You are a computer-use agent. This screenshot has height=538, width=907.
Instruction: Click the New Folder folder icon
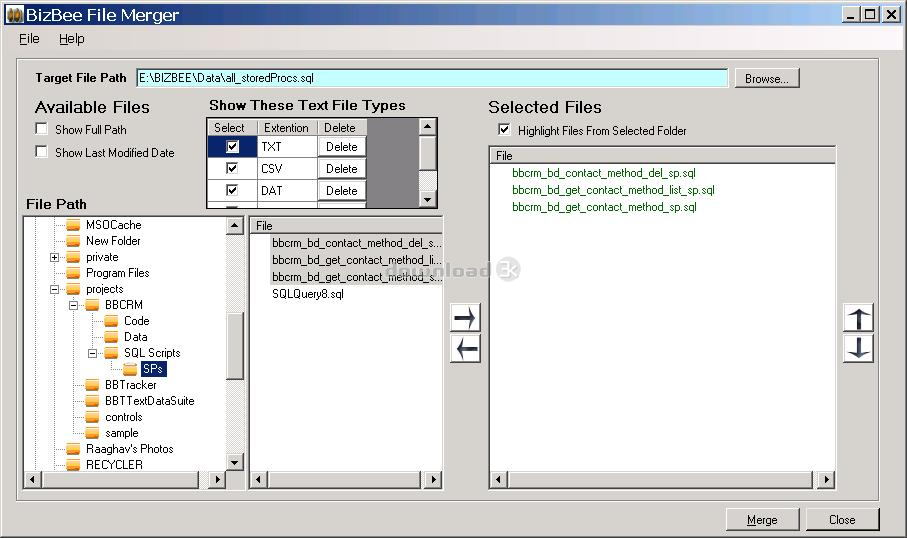[x=73, y=241]
